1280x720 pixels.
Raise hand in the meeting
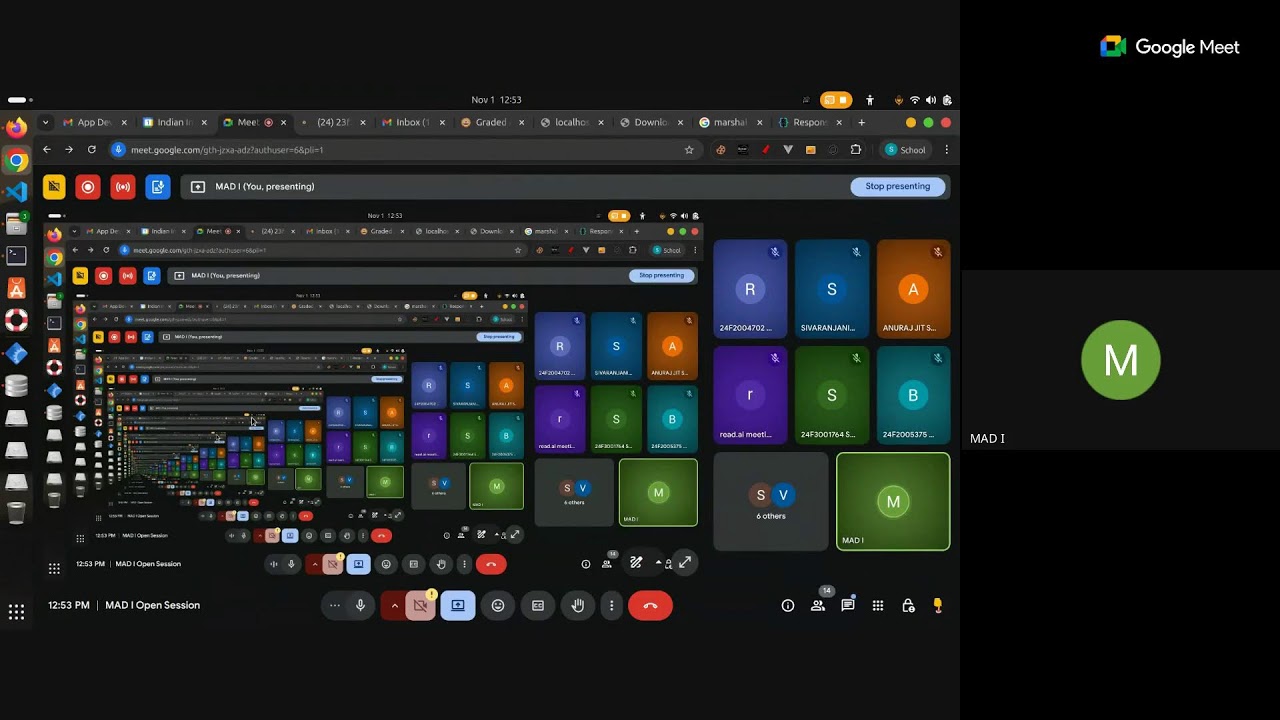coord(578,605)
